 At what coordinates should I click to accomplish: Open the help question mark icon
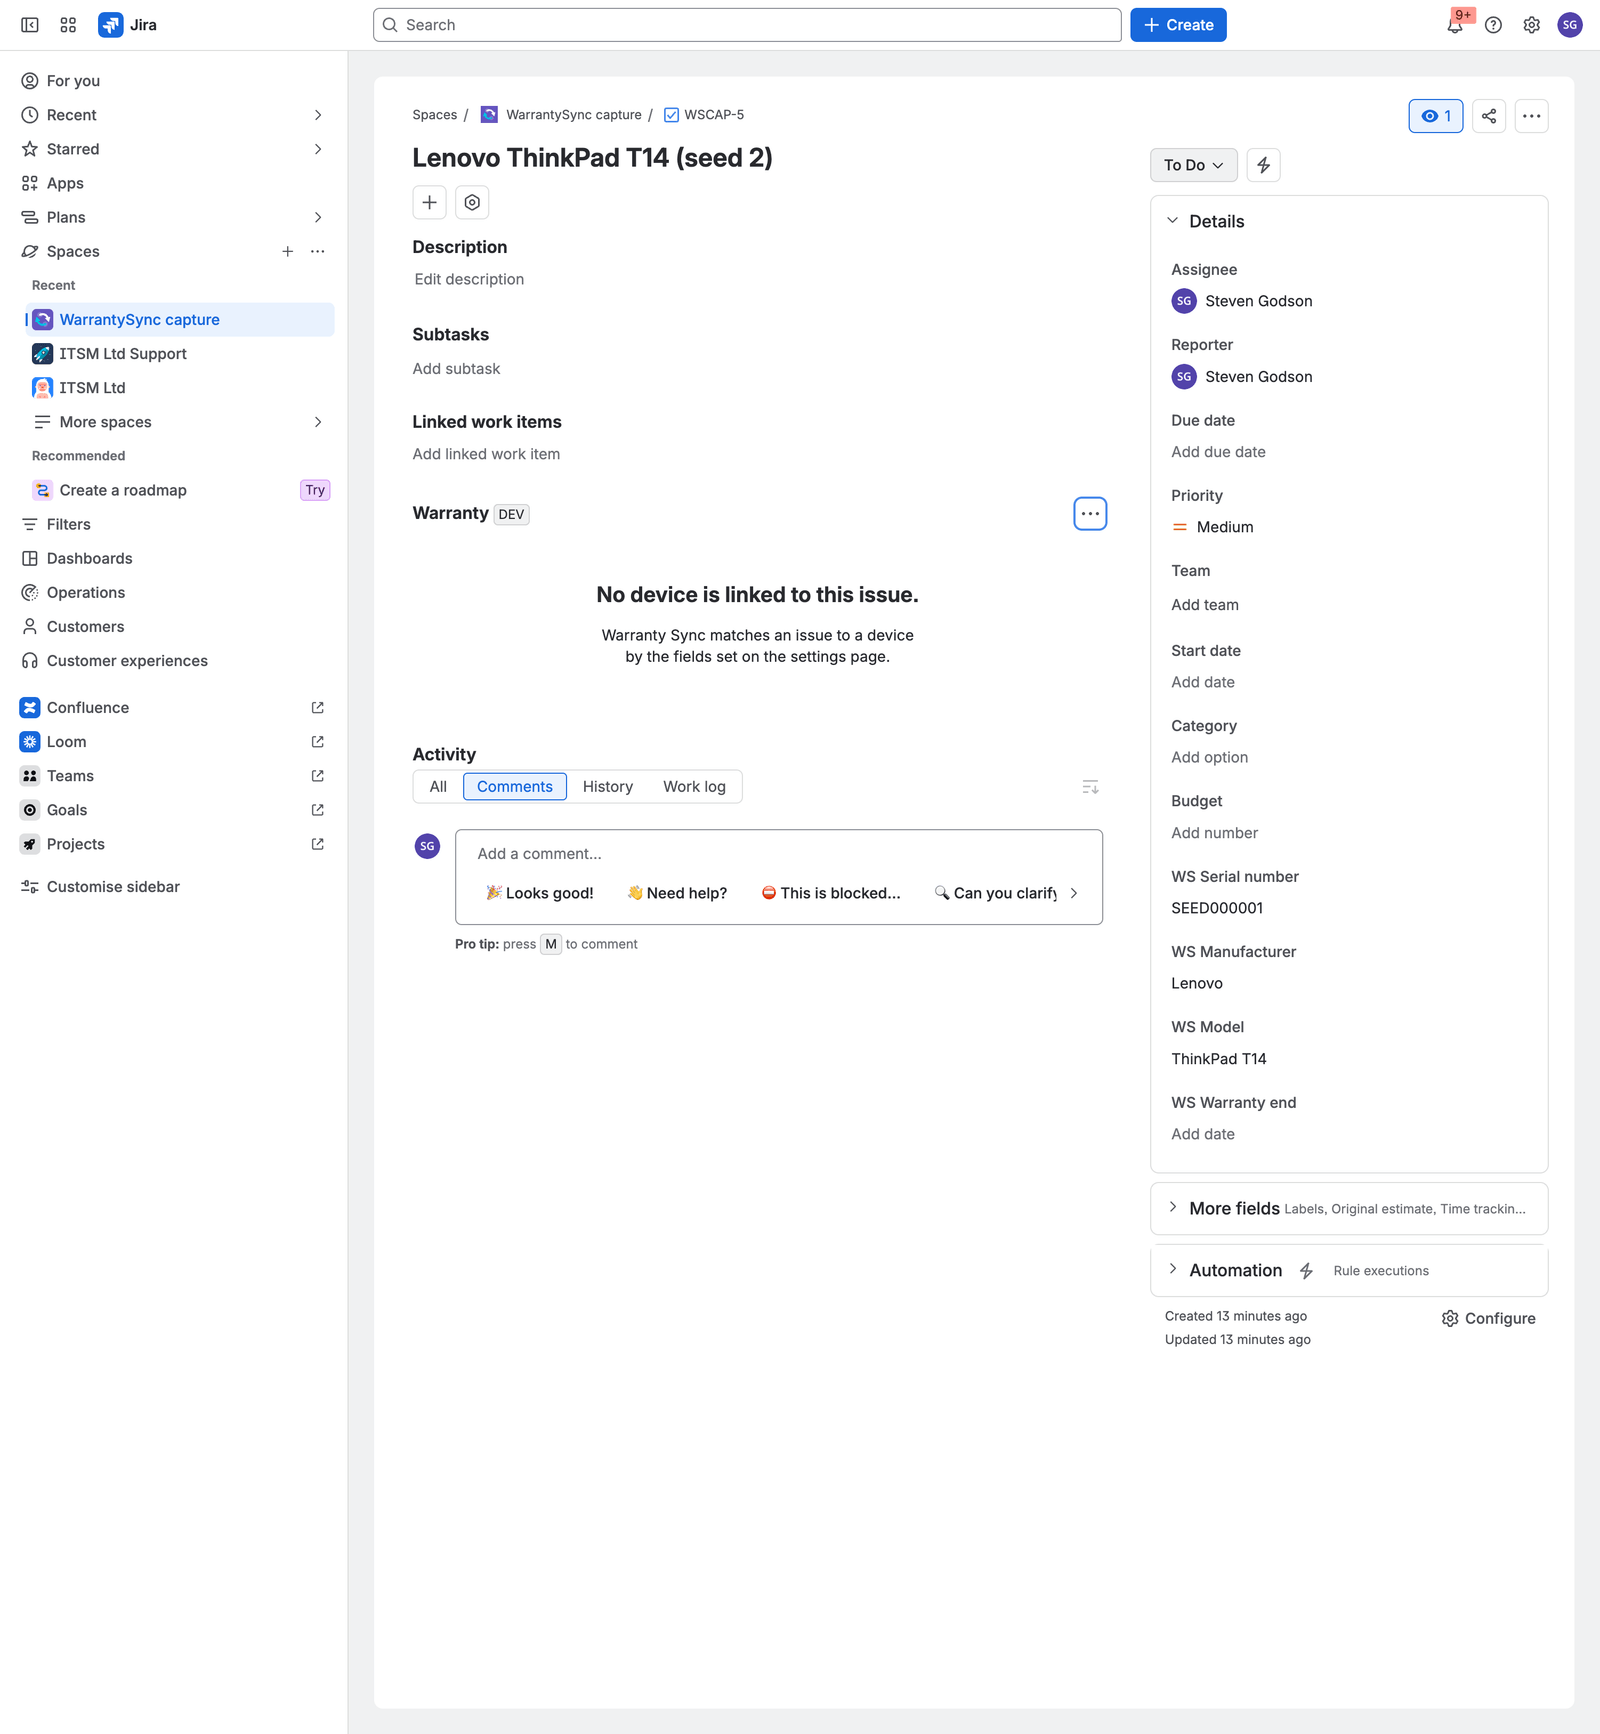pyautogui.click(x=1493, y=25)
